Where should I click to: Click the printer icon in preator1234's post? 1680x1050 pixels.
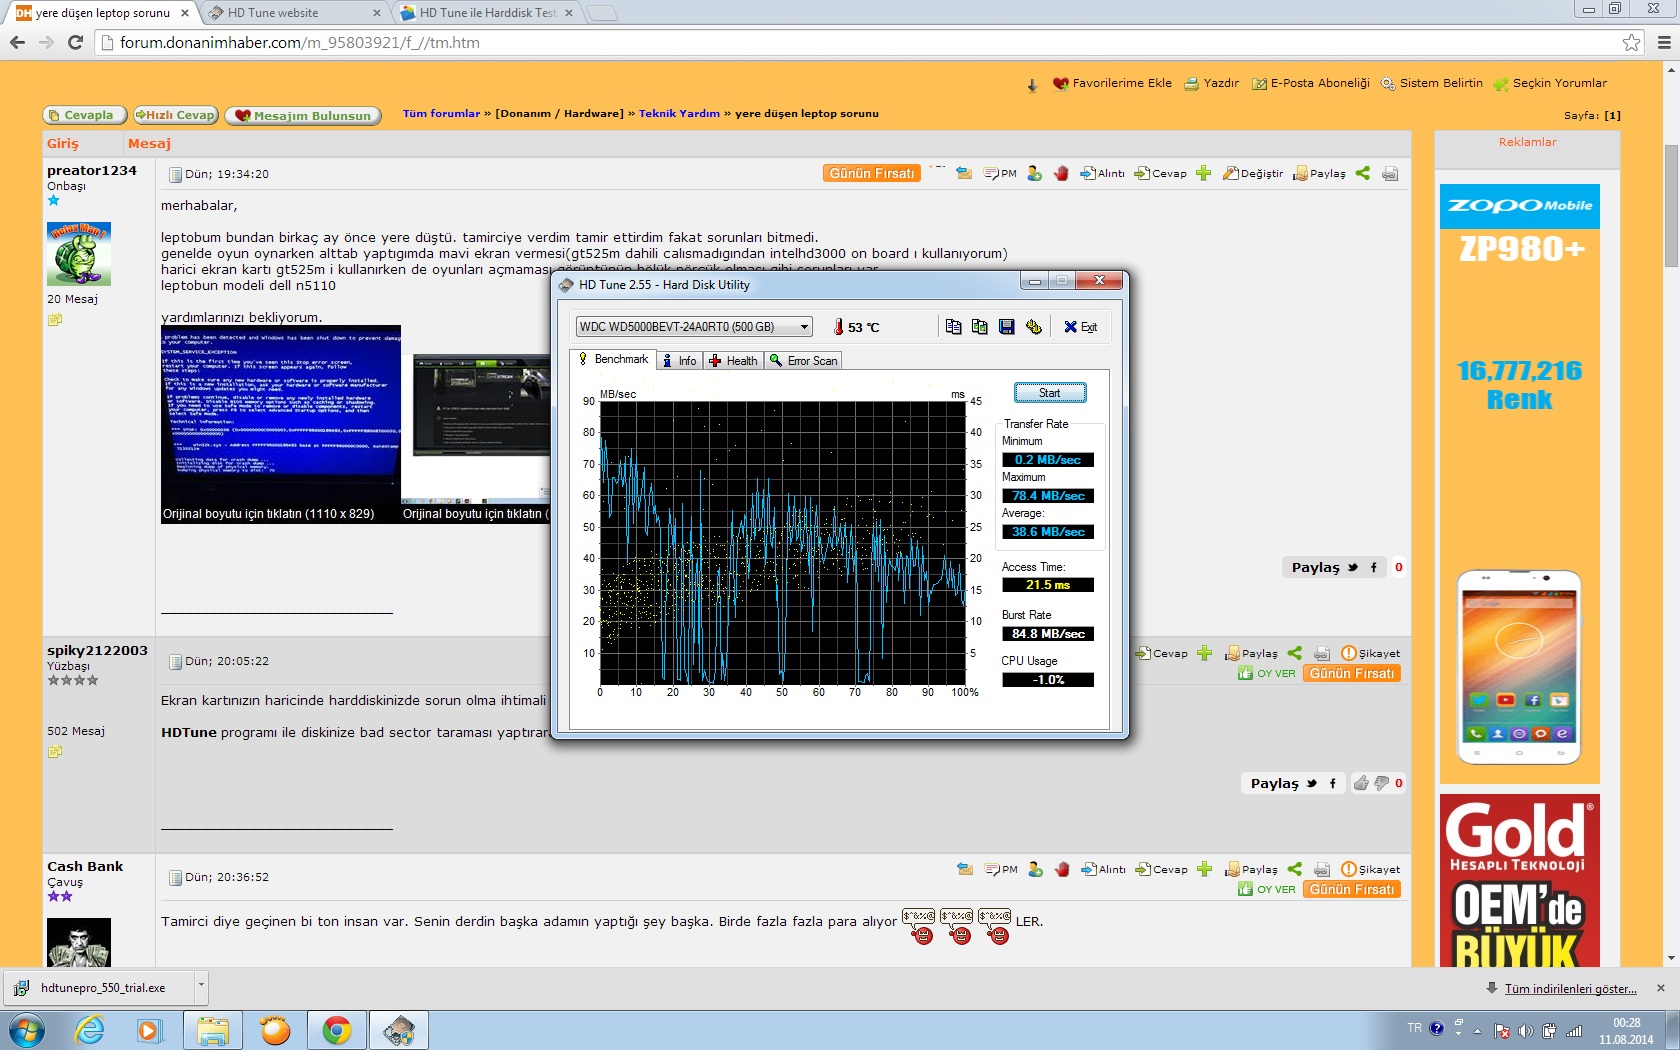1390,174
